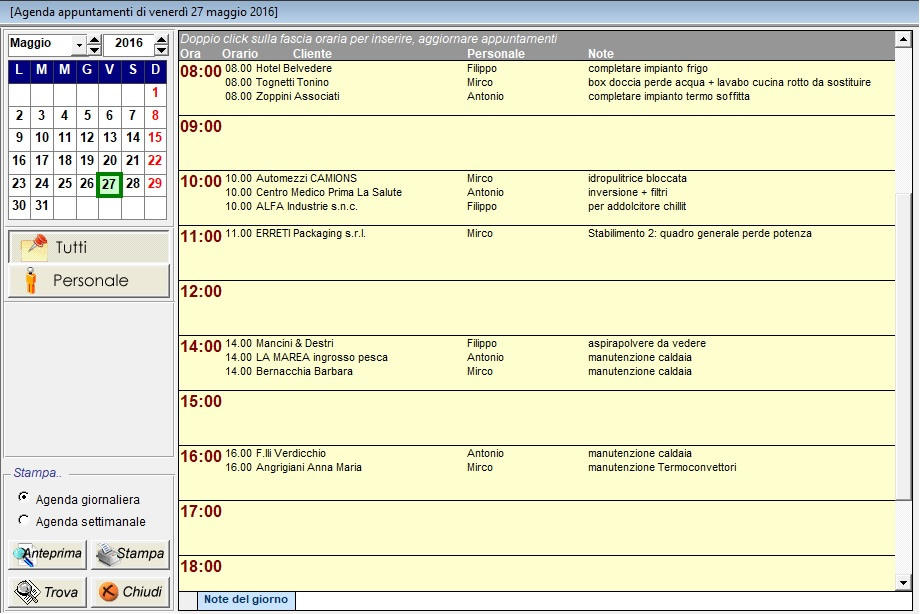
Task: Click scrollbar down arrow of agenda
Action: point(903,582)
